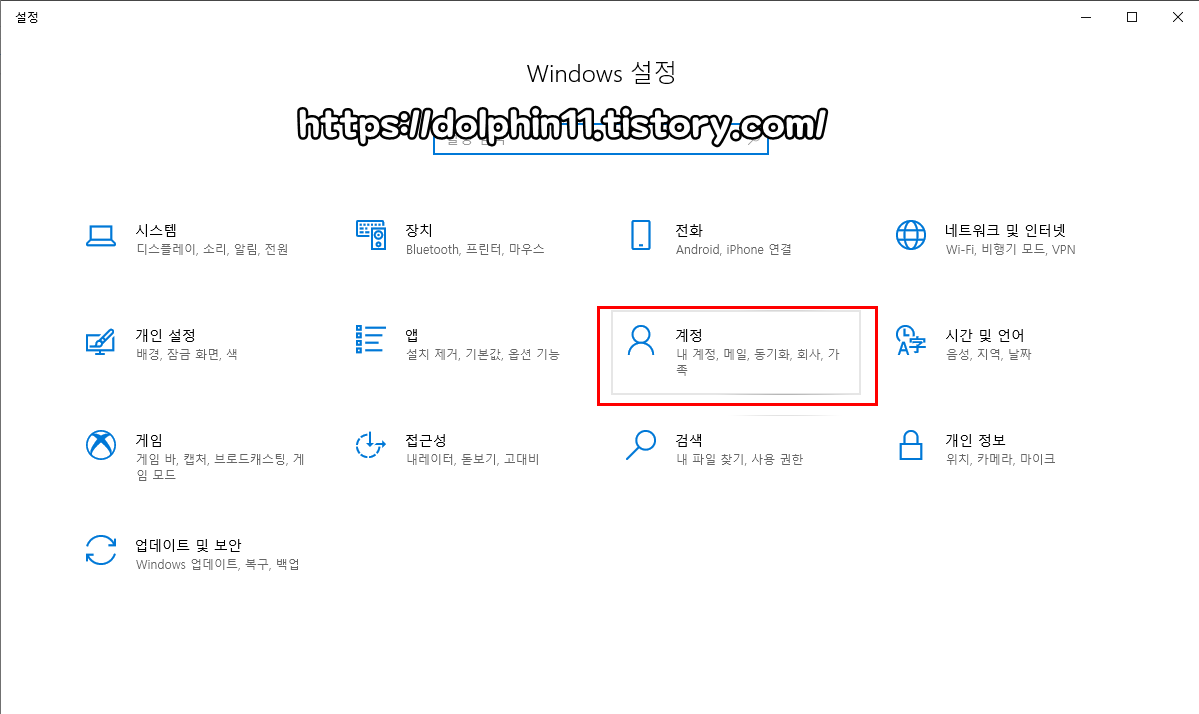Click text '내 파일 찾기, 사용 권한'
This screenshot has height=714, width=1199.
pyautogui.click(x=739, y=459)
